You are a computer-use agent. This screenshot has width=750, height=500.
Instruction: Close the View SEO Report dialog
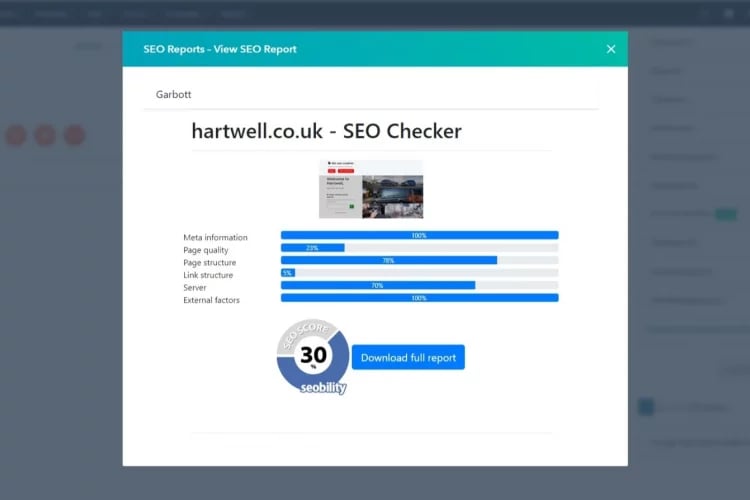point(611,49)
